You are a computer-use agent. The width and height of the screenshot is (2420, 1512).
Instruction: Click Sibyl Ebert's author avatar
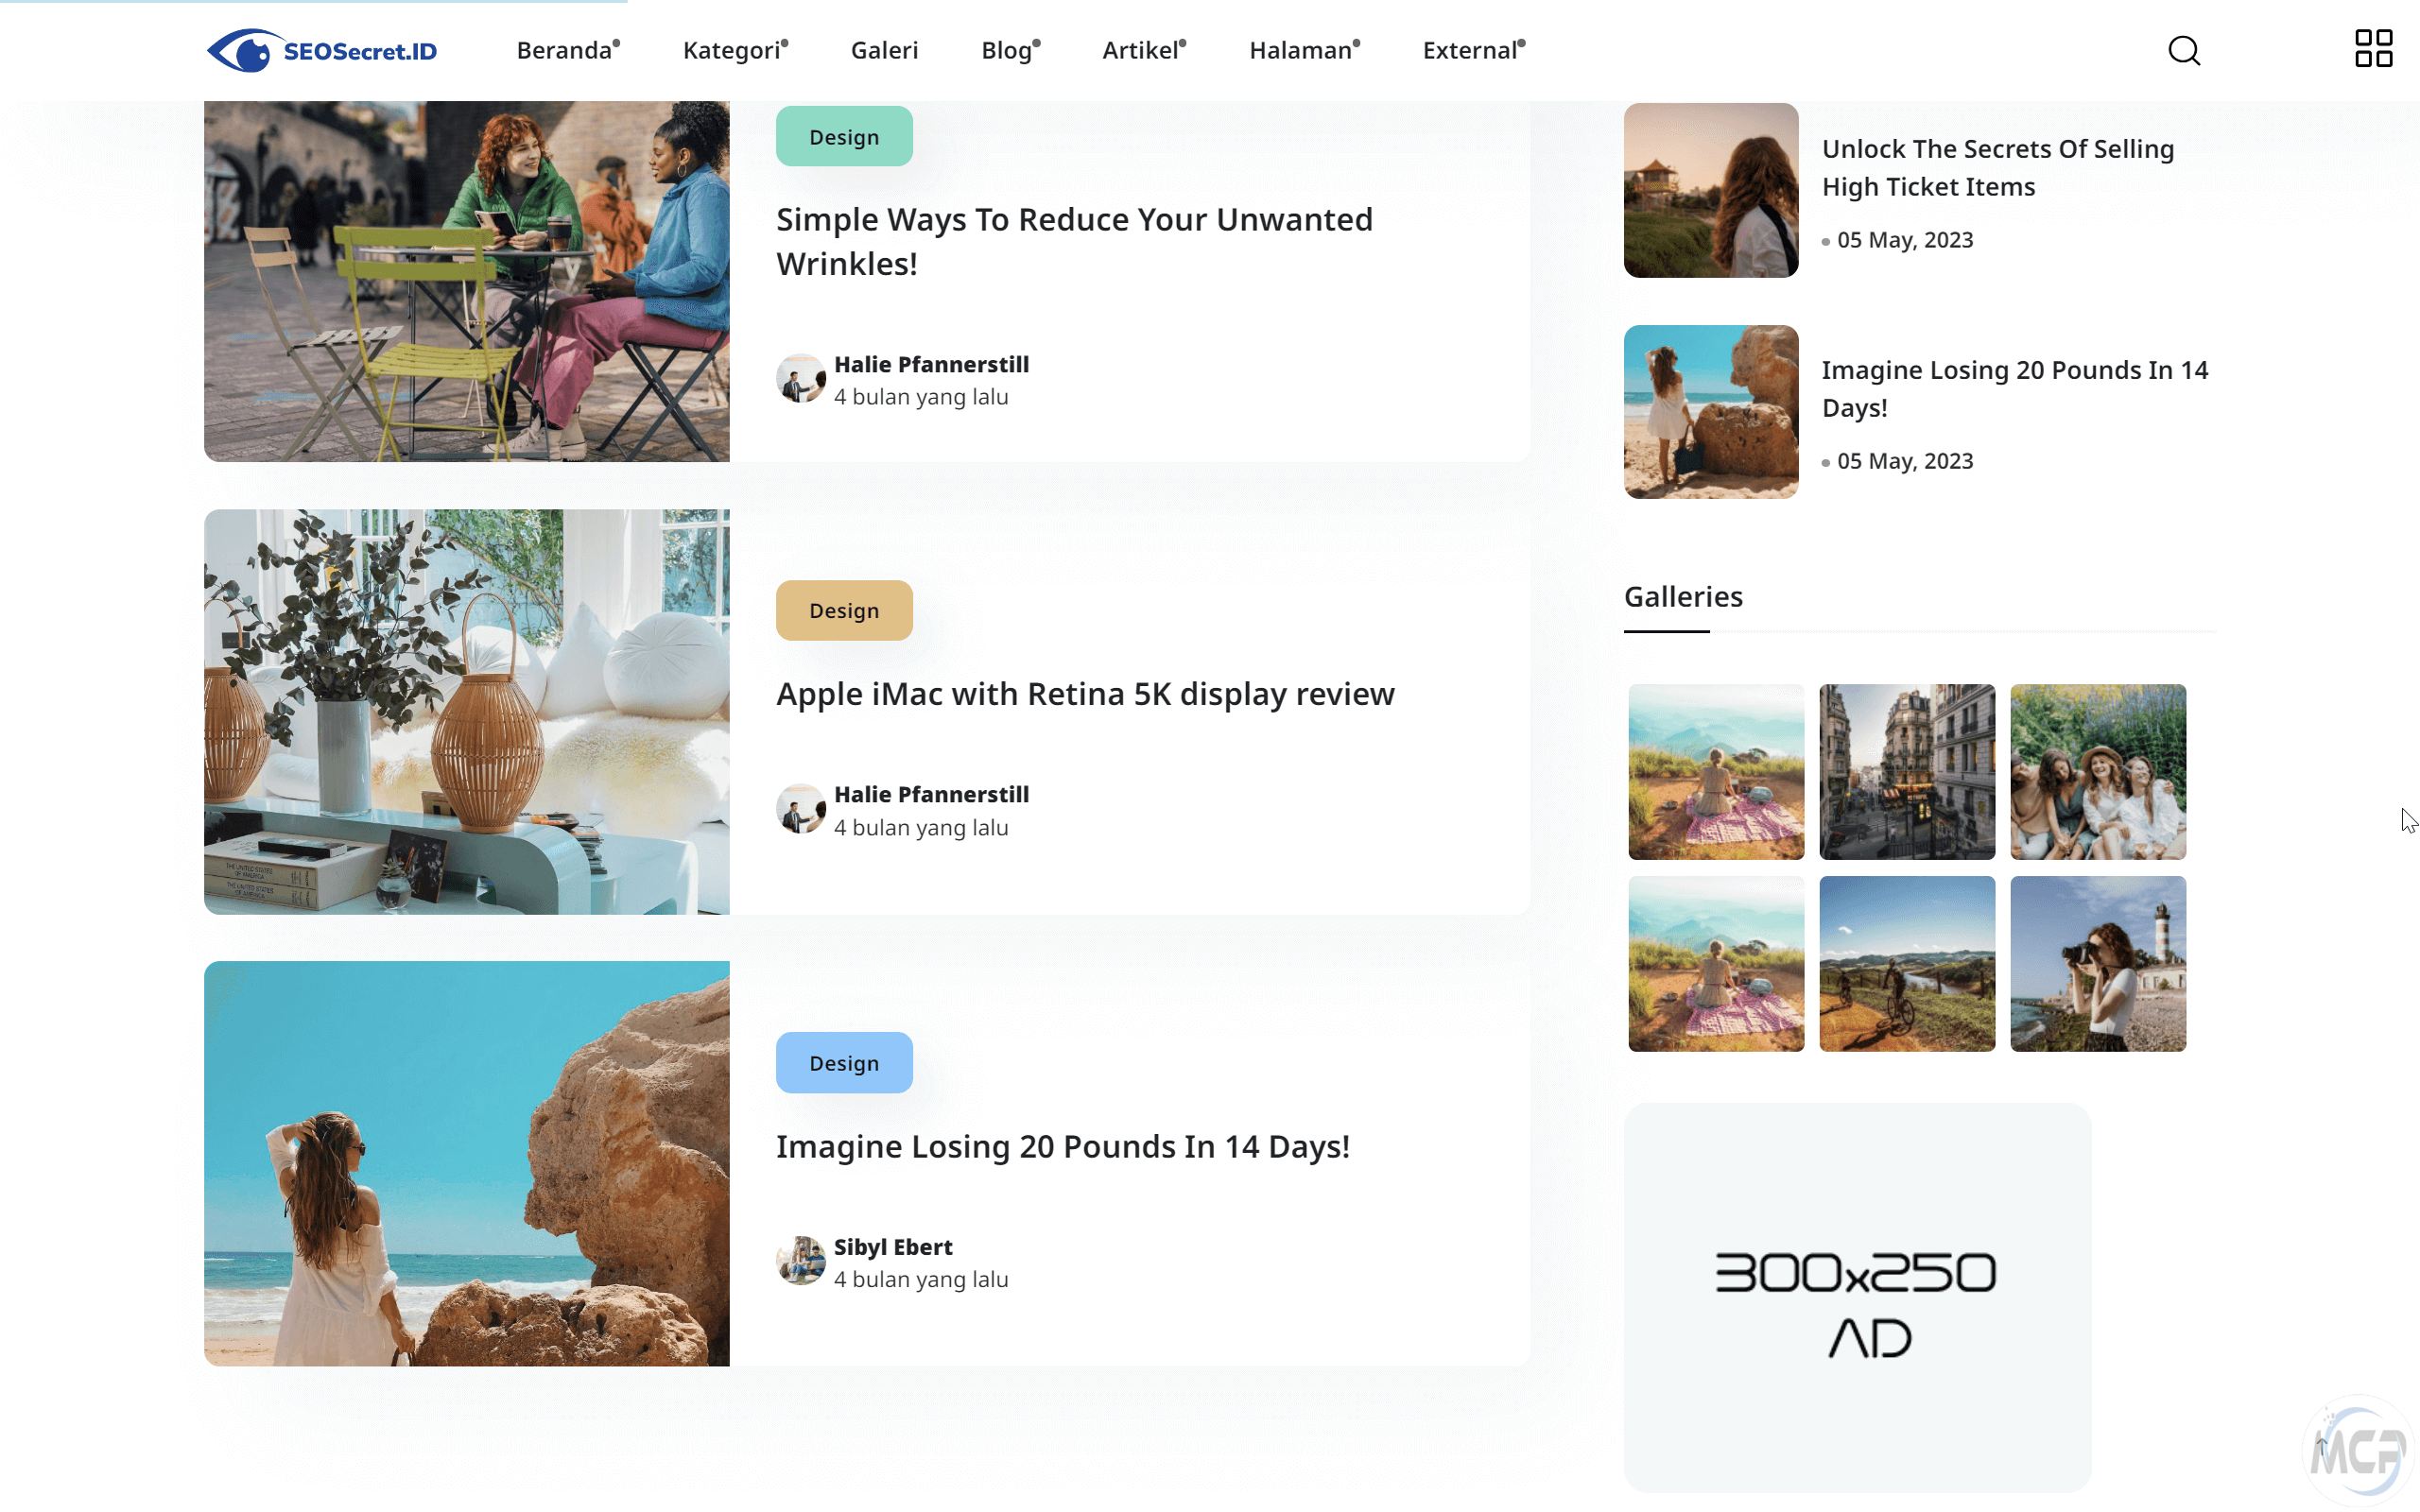[x=800, y=1261]
